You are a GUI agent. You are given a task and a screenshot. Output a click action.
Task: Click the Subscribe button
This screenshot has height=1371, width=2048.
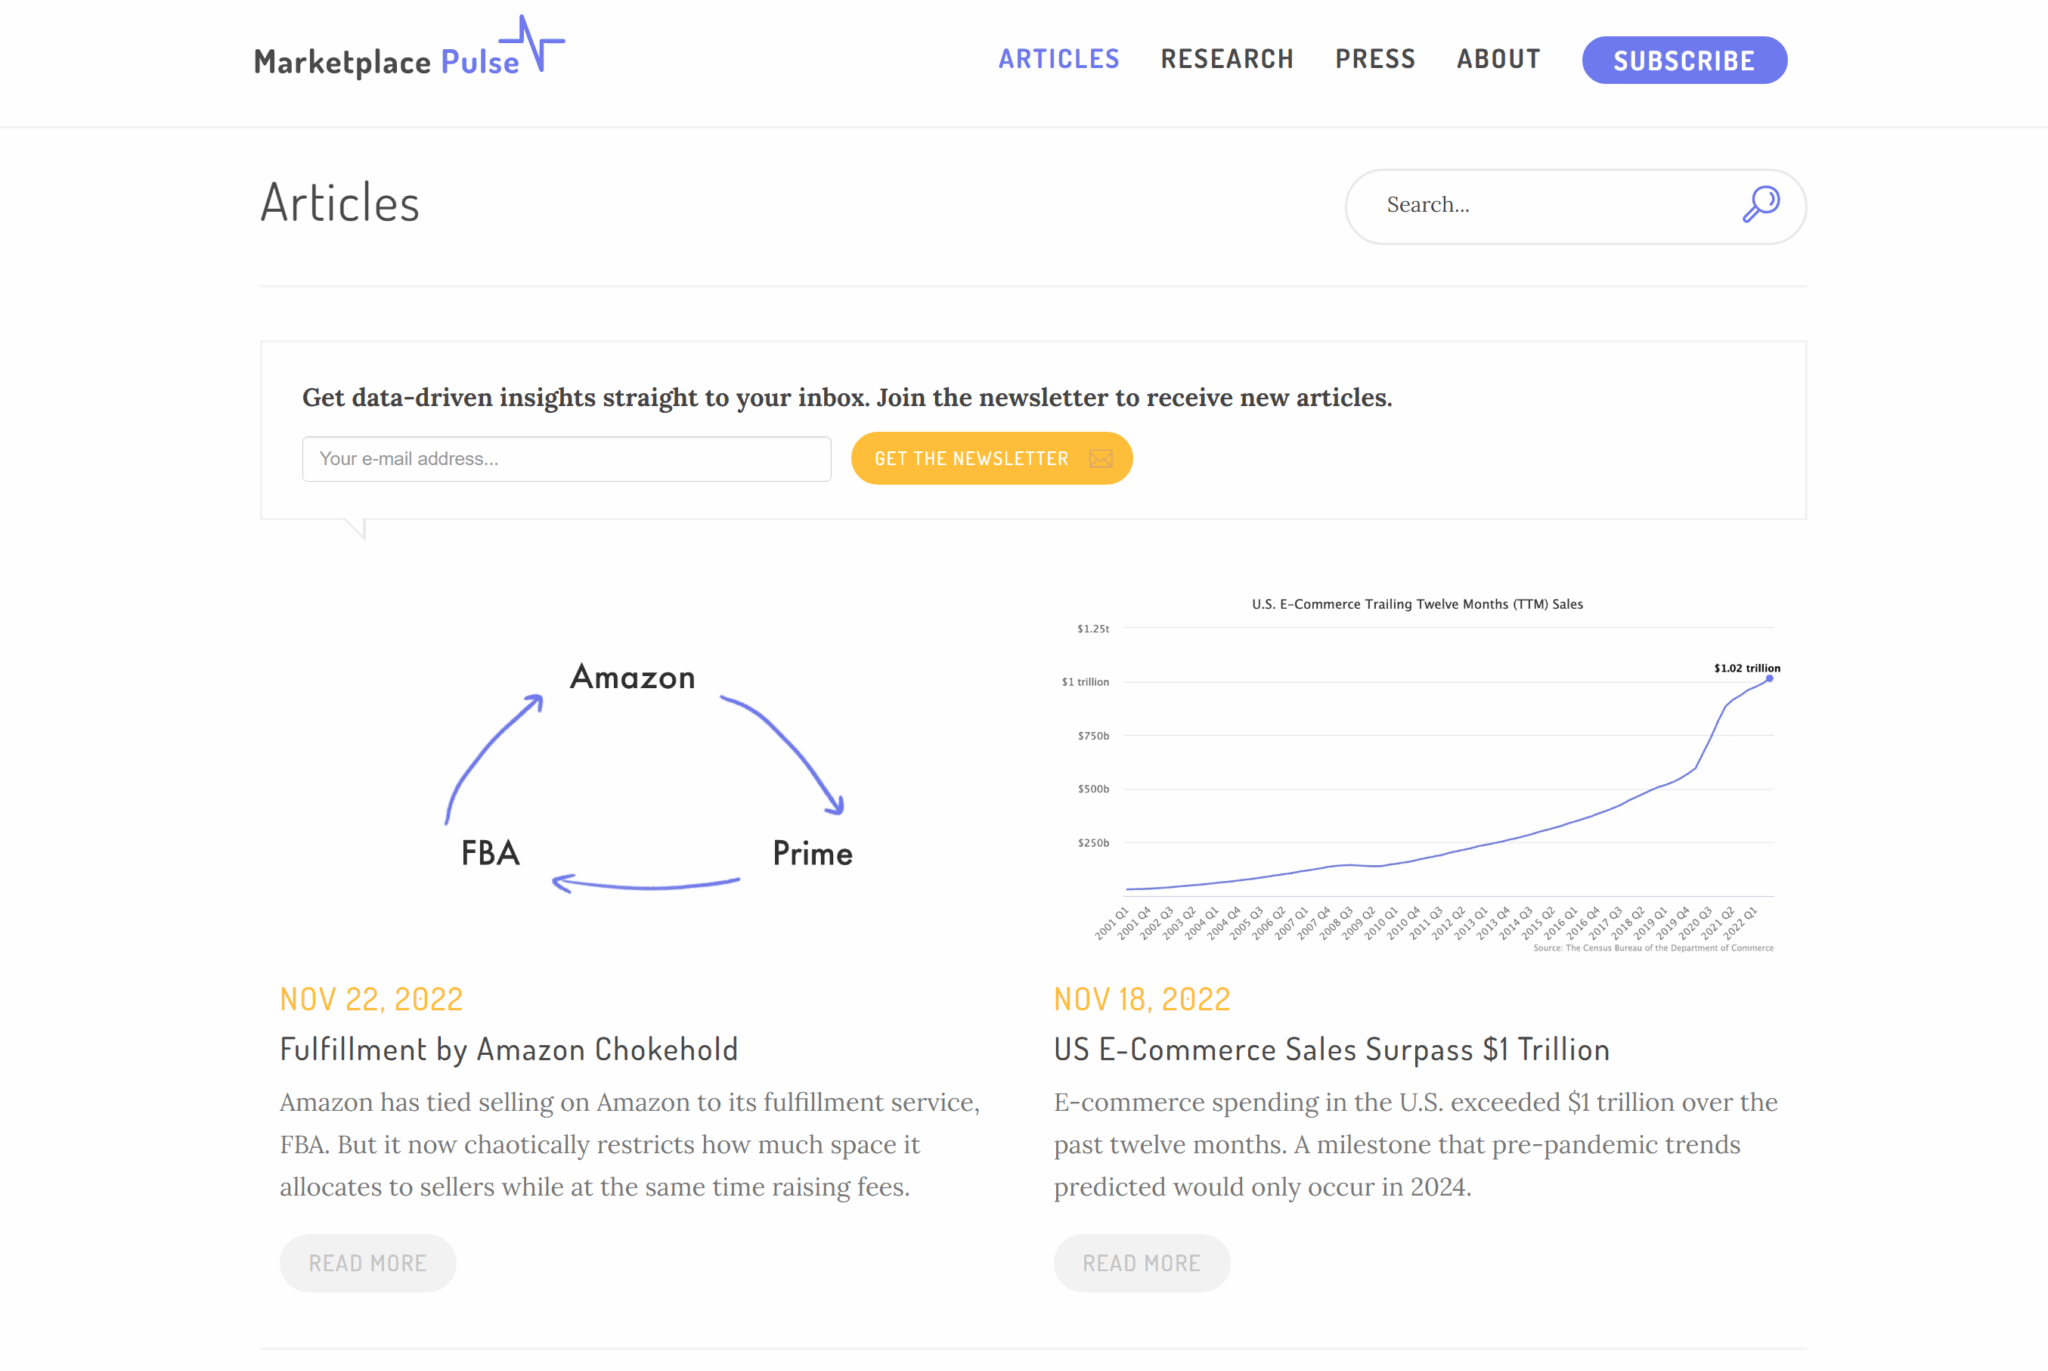(1684, 60)
